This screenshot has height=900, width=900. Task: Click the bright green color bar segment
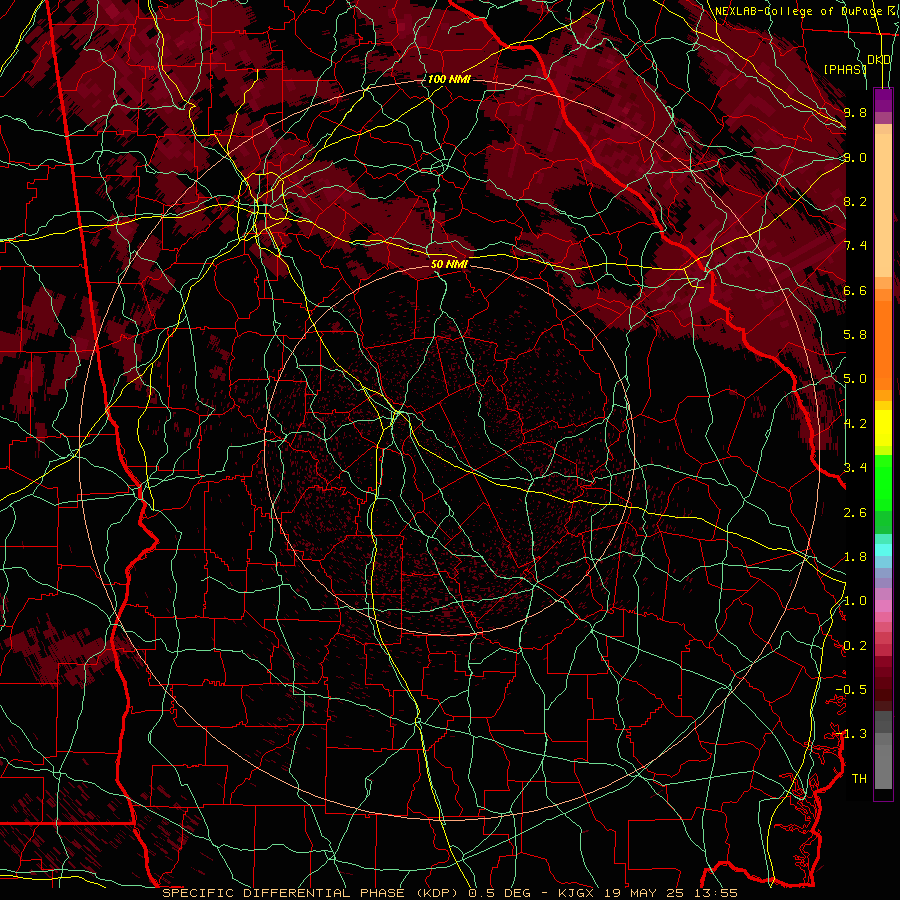[x=883, y=482]
